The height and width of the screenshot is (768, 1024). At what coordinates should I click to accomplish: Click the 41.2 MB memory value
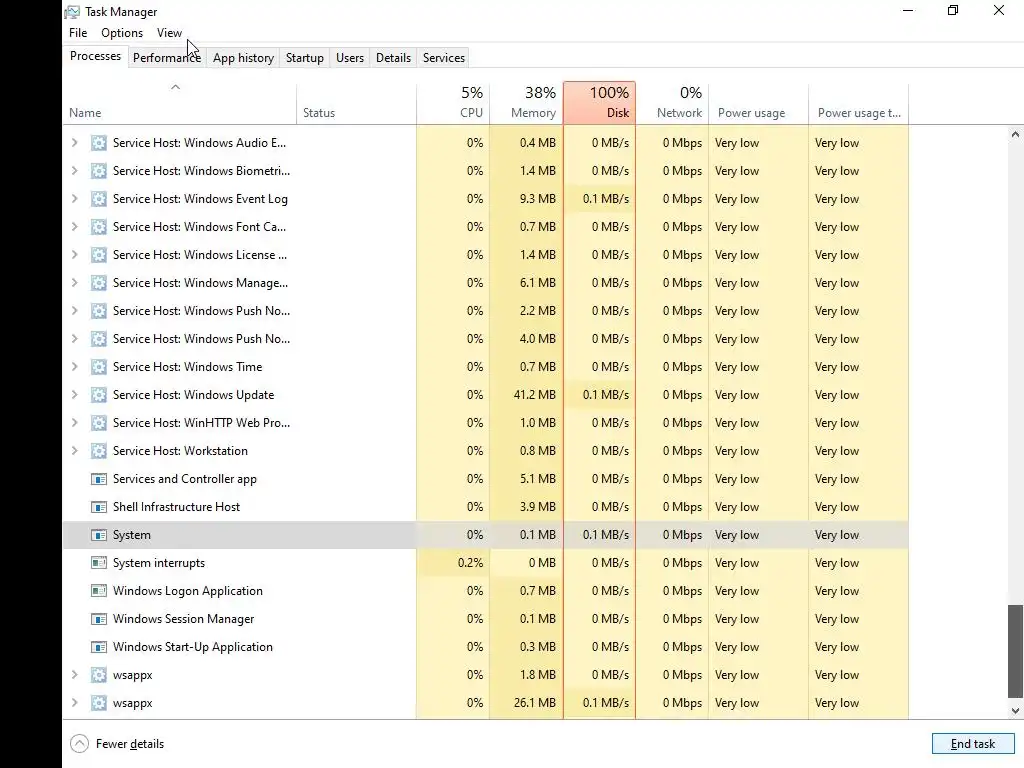(x=534, y=395)
